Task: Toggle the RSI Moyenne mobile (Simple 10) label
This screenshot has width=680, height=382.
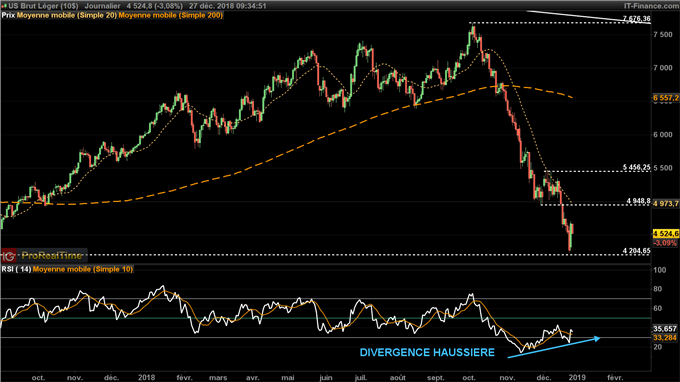Action: coord(83,269)
